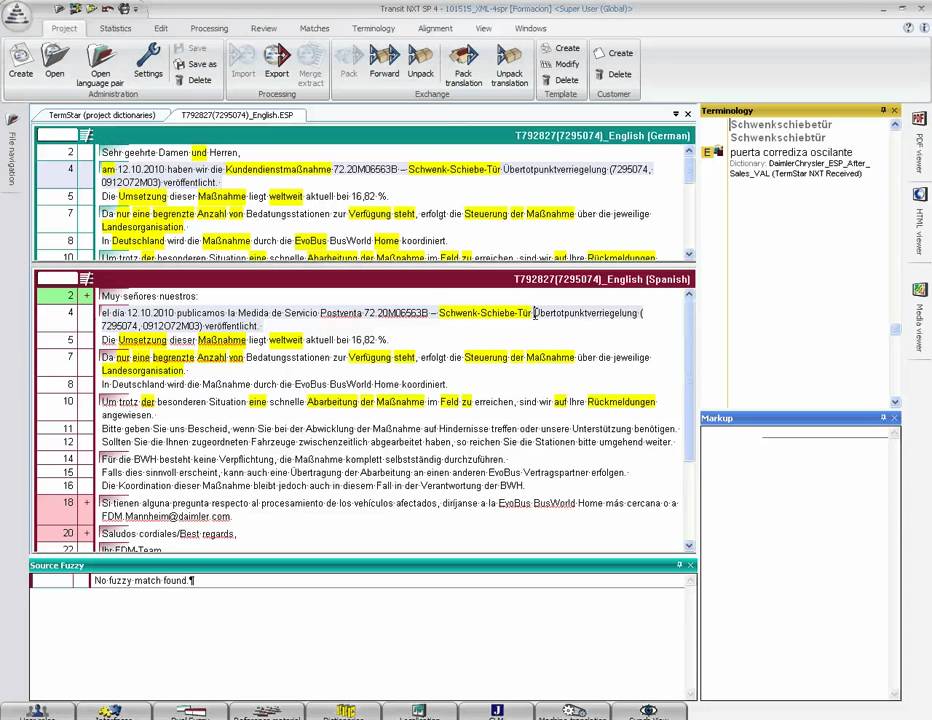Screen dimensions: 932x720
Task: Open the editor window list dropdown arrow
Action: coord(676,114)
